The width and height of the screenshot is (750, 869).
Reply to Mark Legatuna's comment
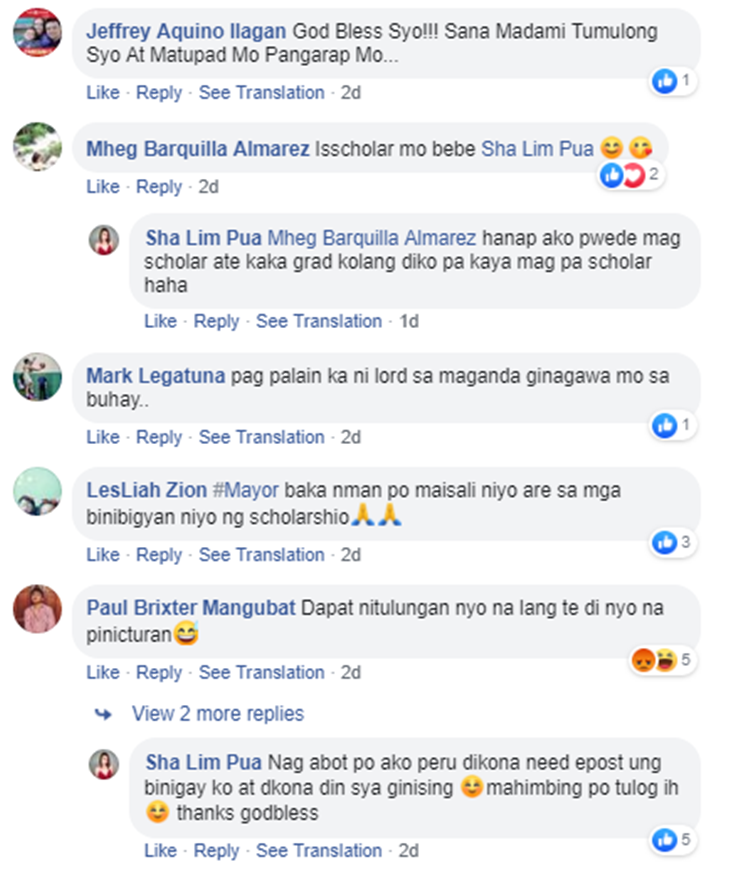[x=159, y=437]
